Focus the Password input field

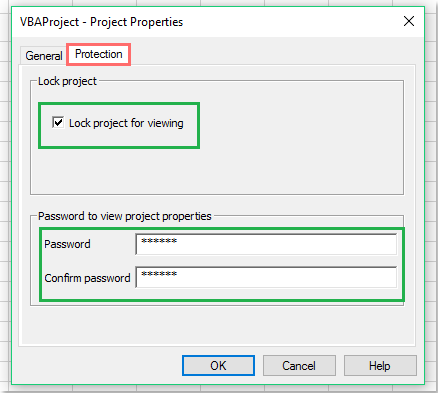(266, 244)
